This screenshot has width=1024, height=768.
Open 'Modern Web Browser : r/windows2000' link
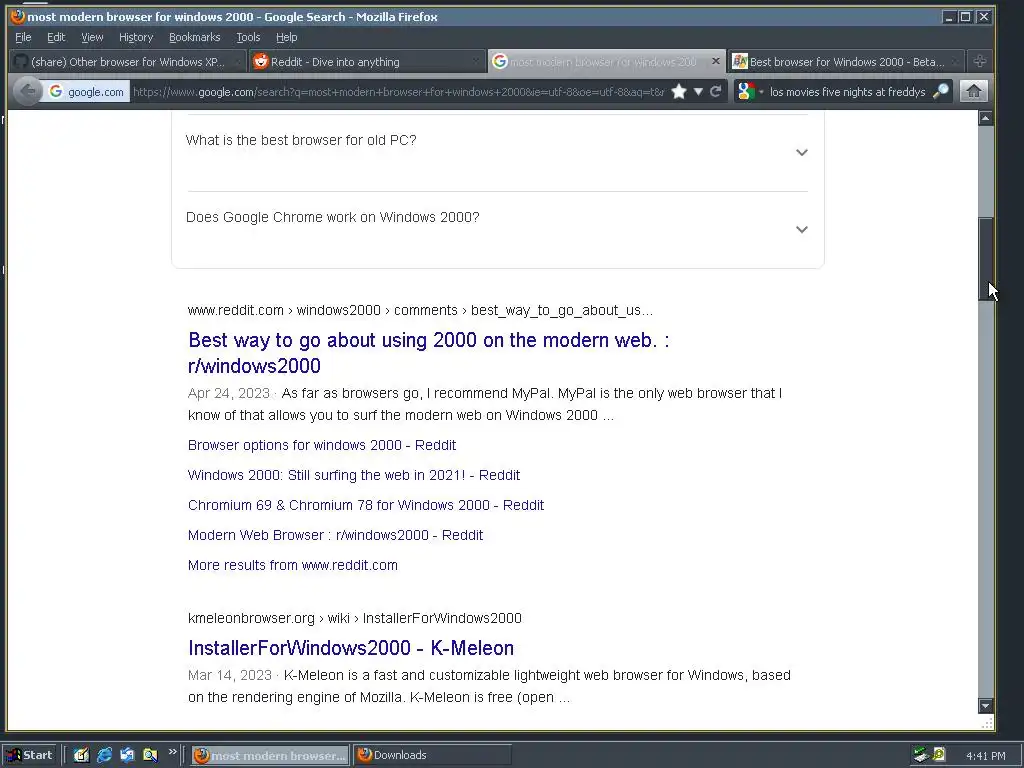point(336,535)
